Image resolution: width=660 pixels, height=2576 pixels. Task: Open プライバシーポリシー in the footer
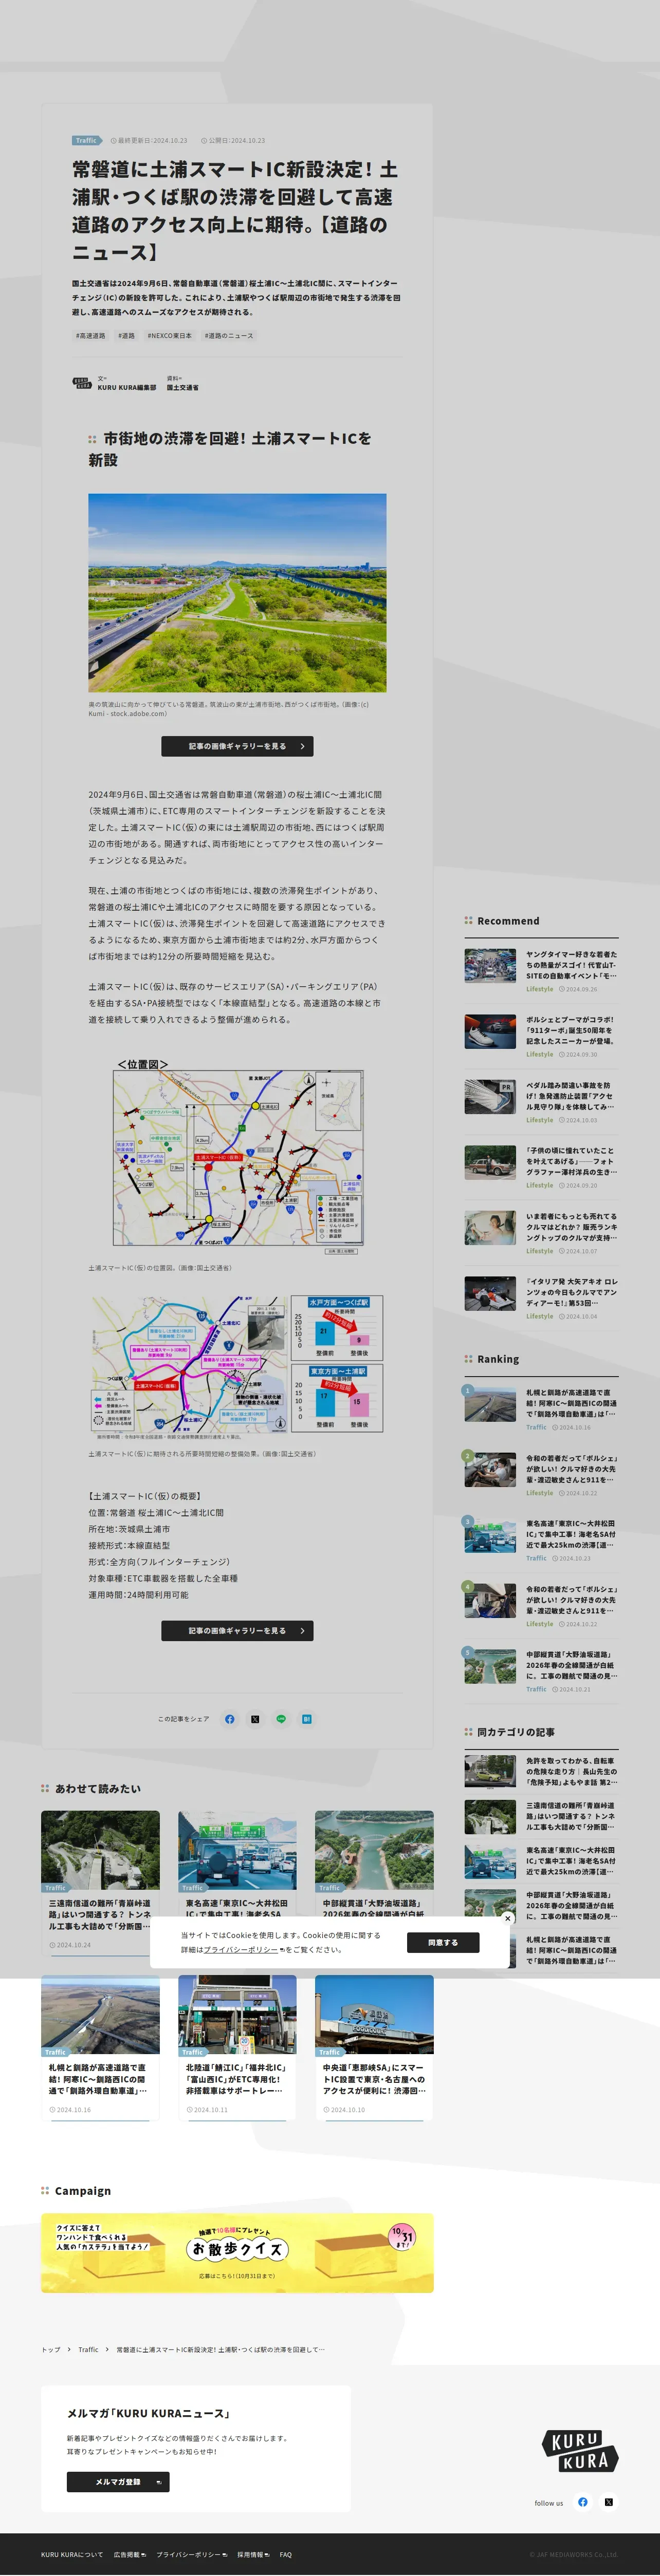[191, 2554]
